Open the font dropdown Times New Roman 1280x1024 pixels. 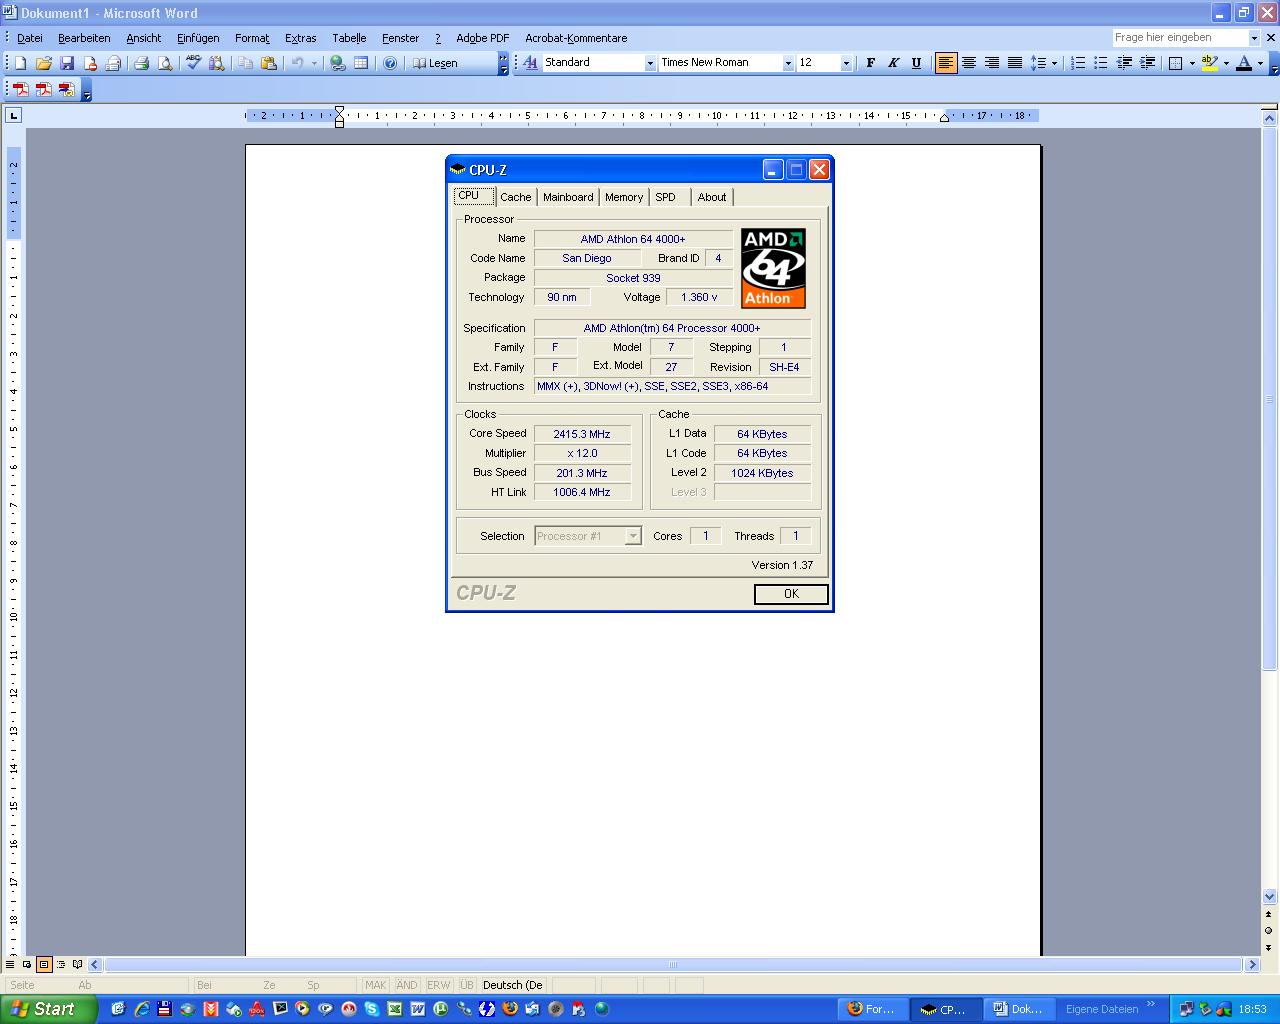pos(788,63)
